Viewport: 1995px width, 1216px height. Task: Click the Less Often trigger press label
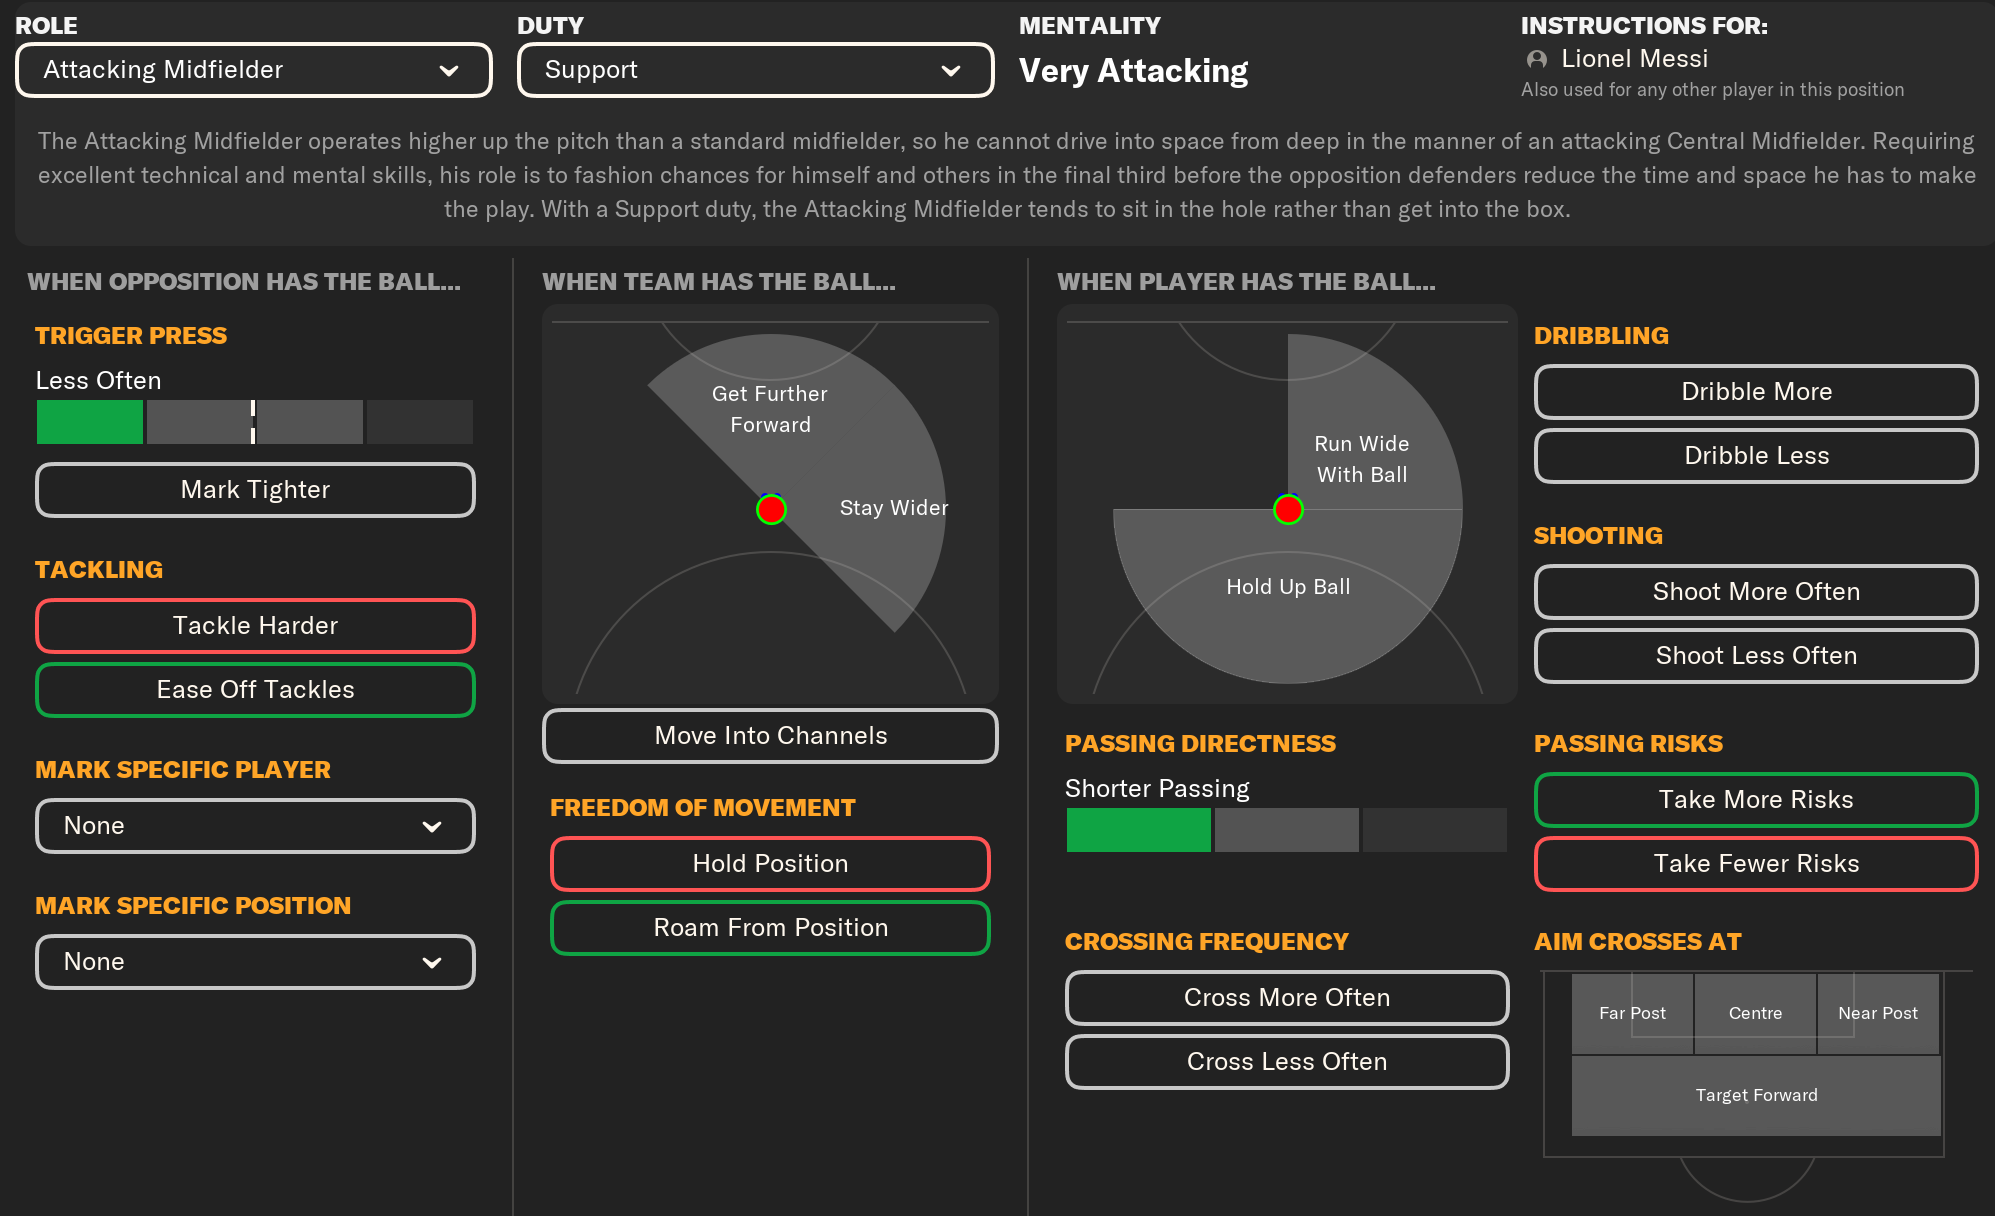[98, 381]
